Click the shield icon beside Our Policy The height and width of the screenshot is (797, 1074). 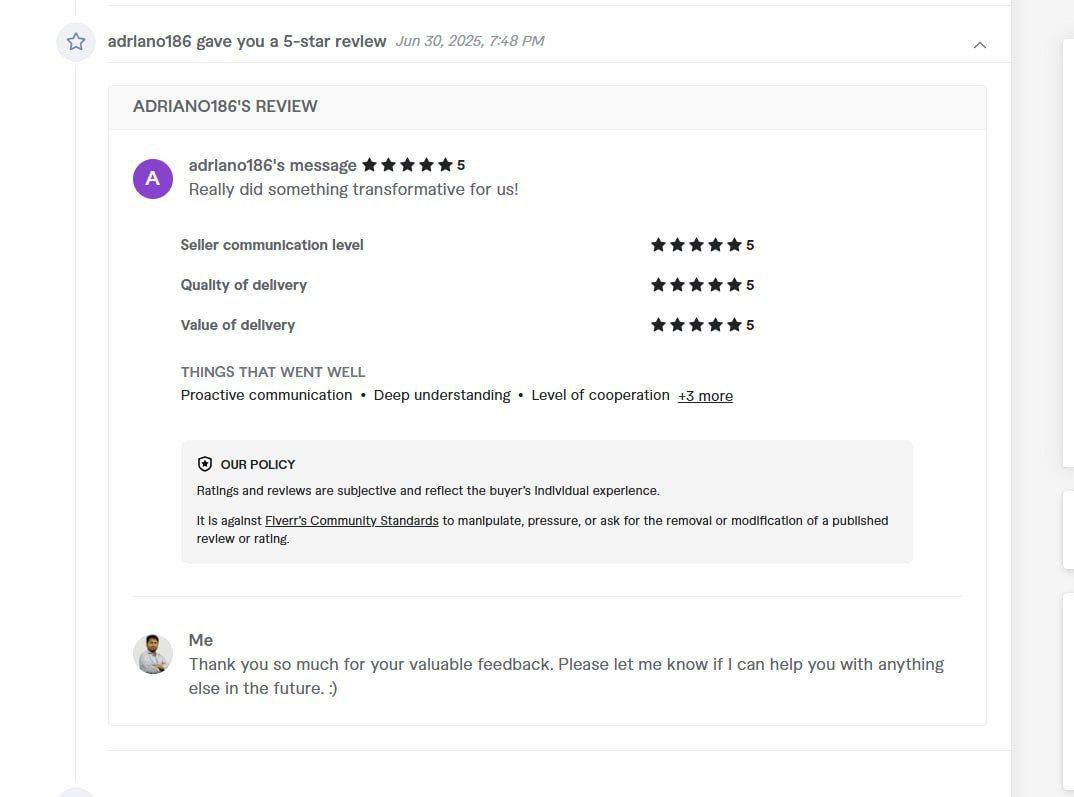pos(205,464)
